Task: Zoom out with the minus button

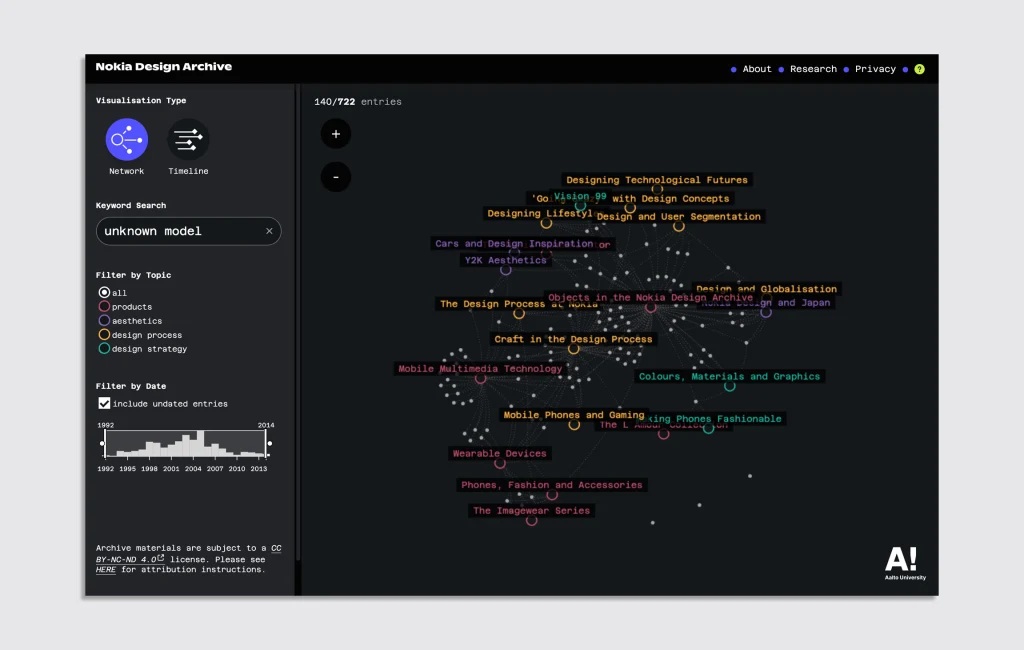Action: pyautogui.click(x=335, y=177)
